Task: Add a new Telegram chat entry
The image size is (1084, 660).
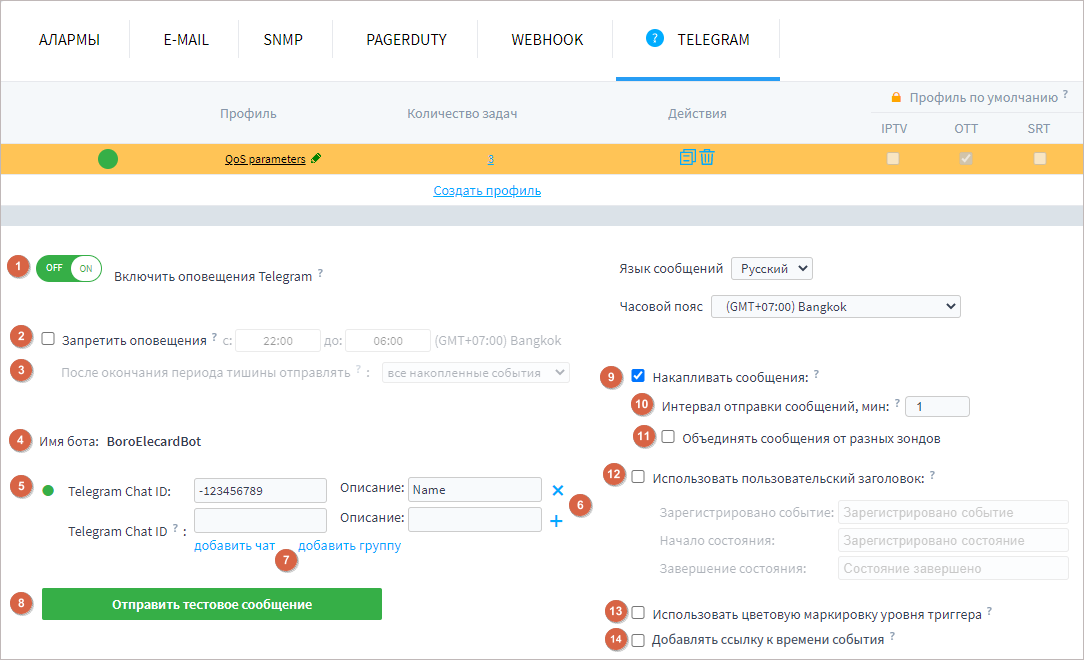Action: click(557, 519)
